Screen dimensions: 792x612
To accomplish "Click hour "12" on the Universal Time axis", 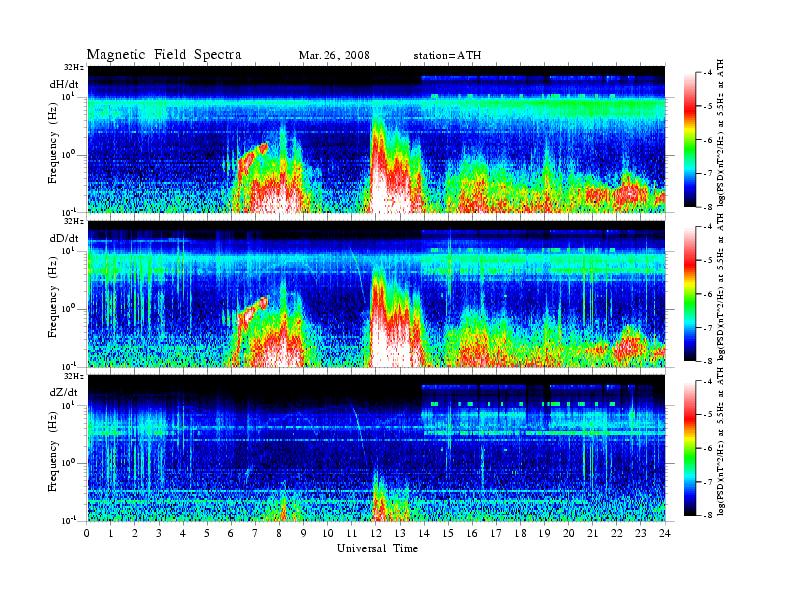I will coord(376,533).
